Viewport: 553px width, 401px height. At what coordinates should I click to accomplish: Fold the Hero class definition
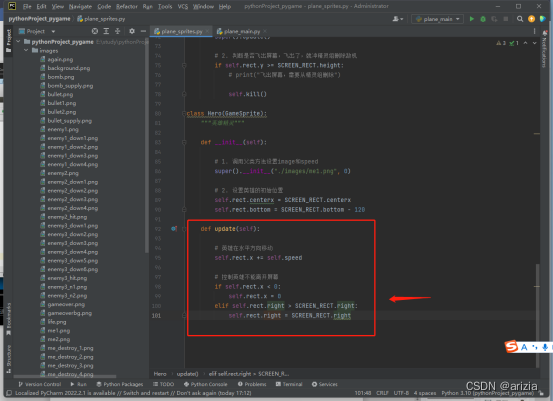coord(184,114)
